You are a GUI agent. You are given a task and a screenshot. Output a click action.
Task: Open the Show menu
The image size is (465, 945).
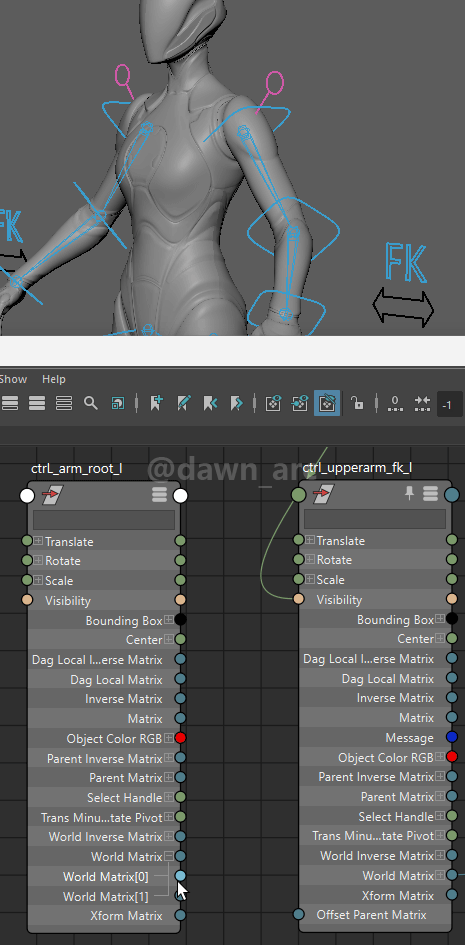[13, 379]
